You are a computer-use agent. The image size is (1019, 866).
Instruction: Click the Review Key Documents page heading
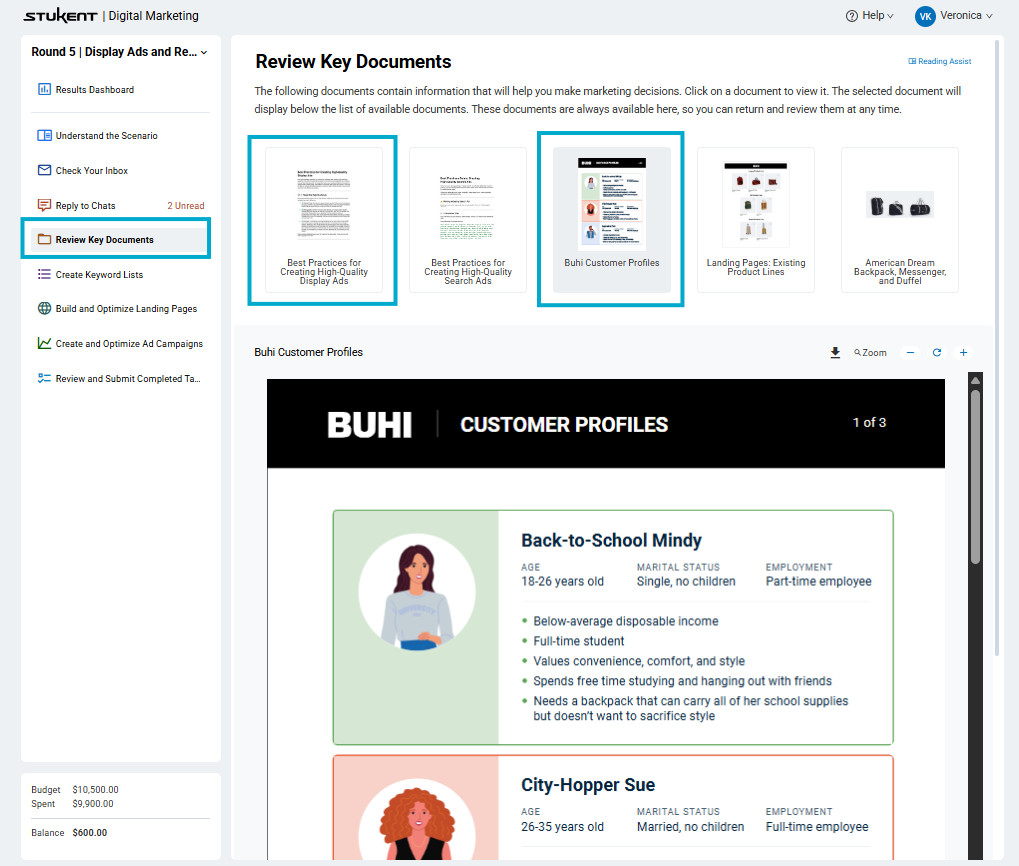[x=353, y=62]
